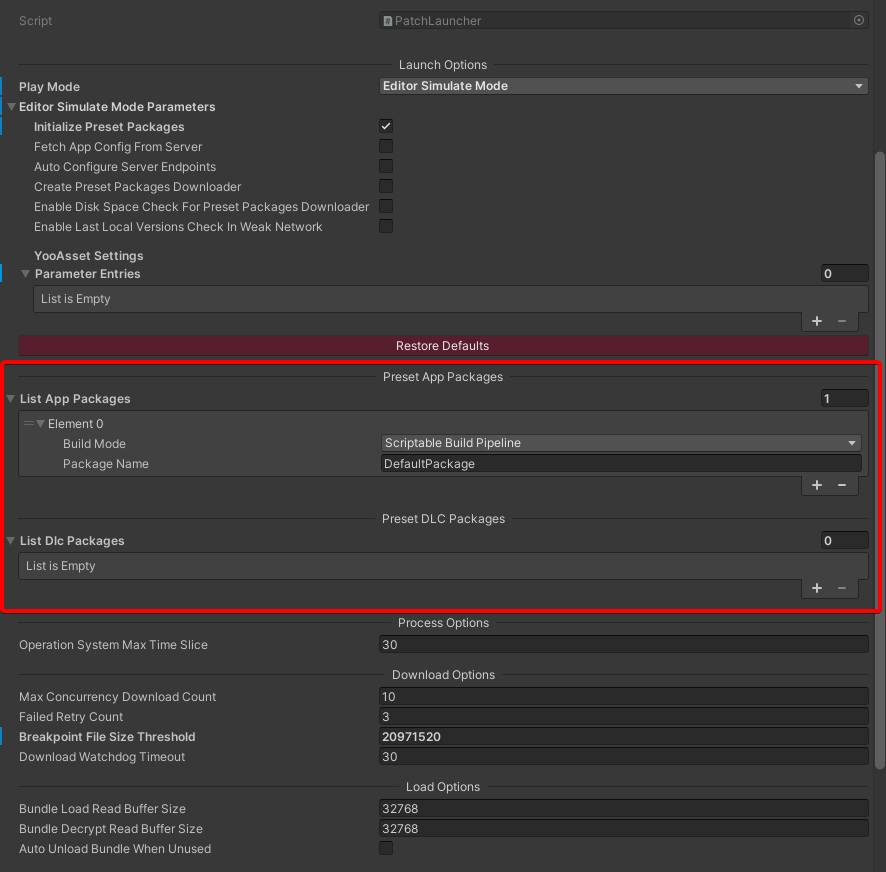Image resolution: width=886 pixels, height=872 pixels.
Task: Click the Package Name text field
Action: click(621, 464)
